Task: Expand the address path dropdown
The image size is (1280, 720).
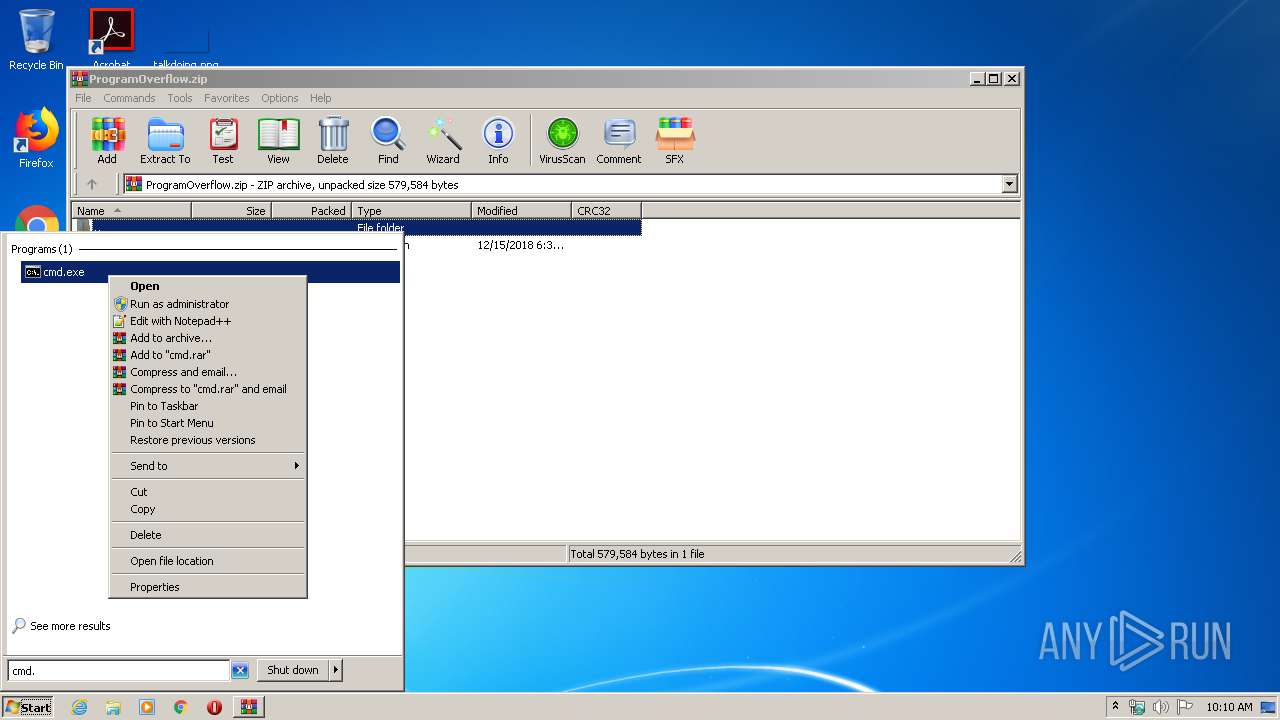Action: click(x=1009, y=184)
